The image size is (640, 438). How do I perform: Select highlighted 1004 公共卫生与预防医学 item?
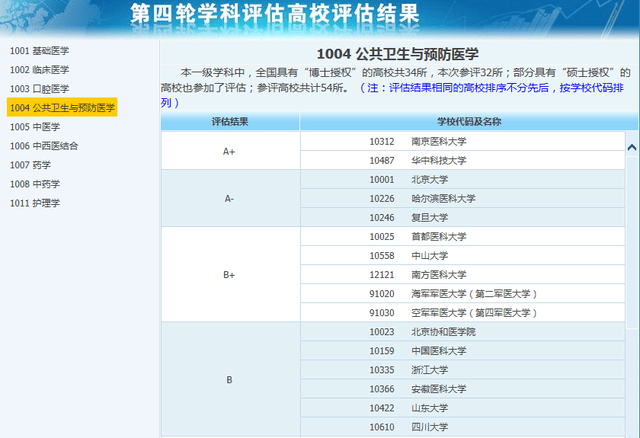tap(61, 107)
